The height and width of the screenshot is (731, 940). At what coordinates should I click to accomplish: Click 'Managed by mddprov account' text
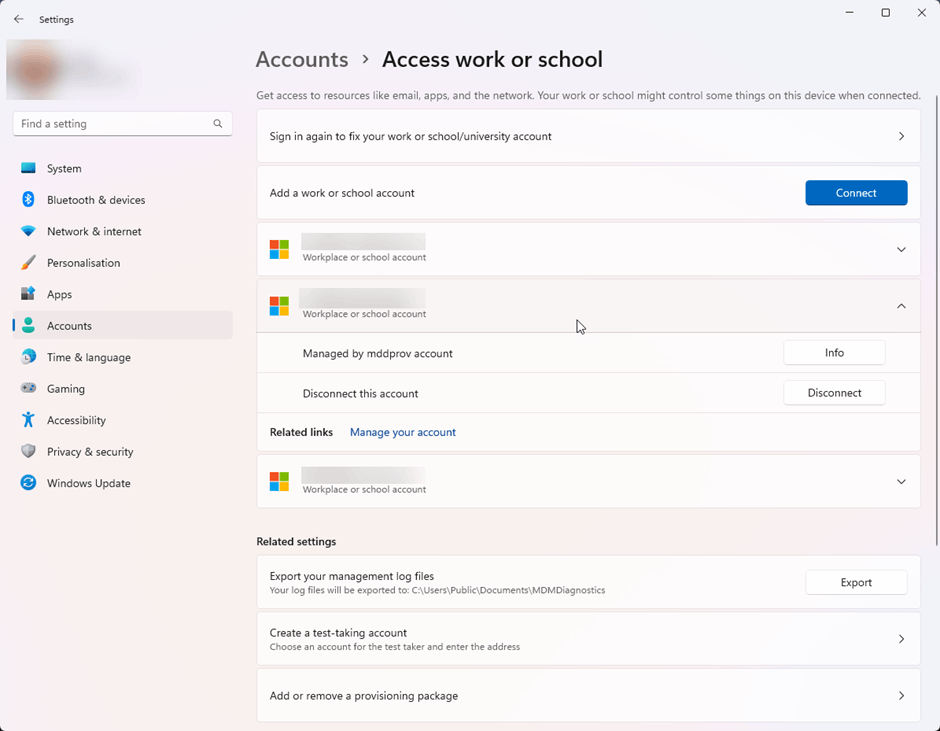378,353
